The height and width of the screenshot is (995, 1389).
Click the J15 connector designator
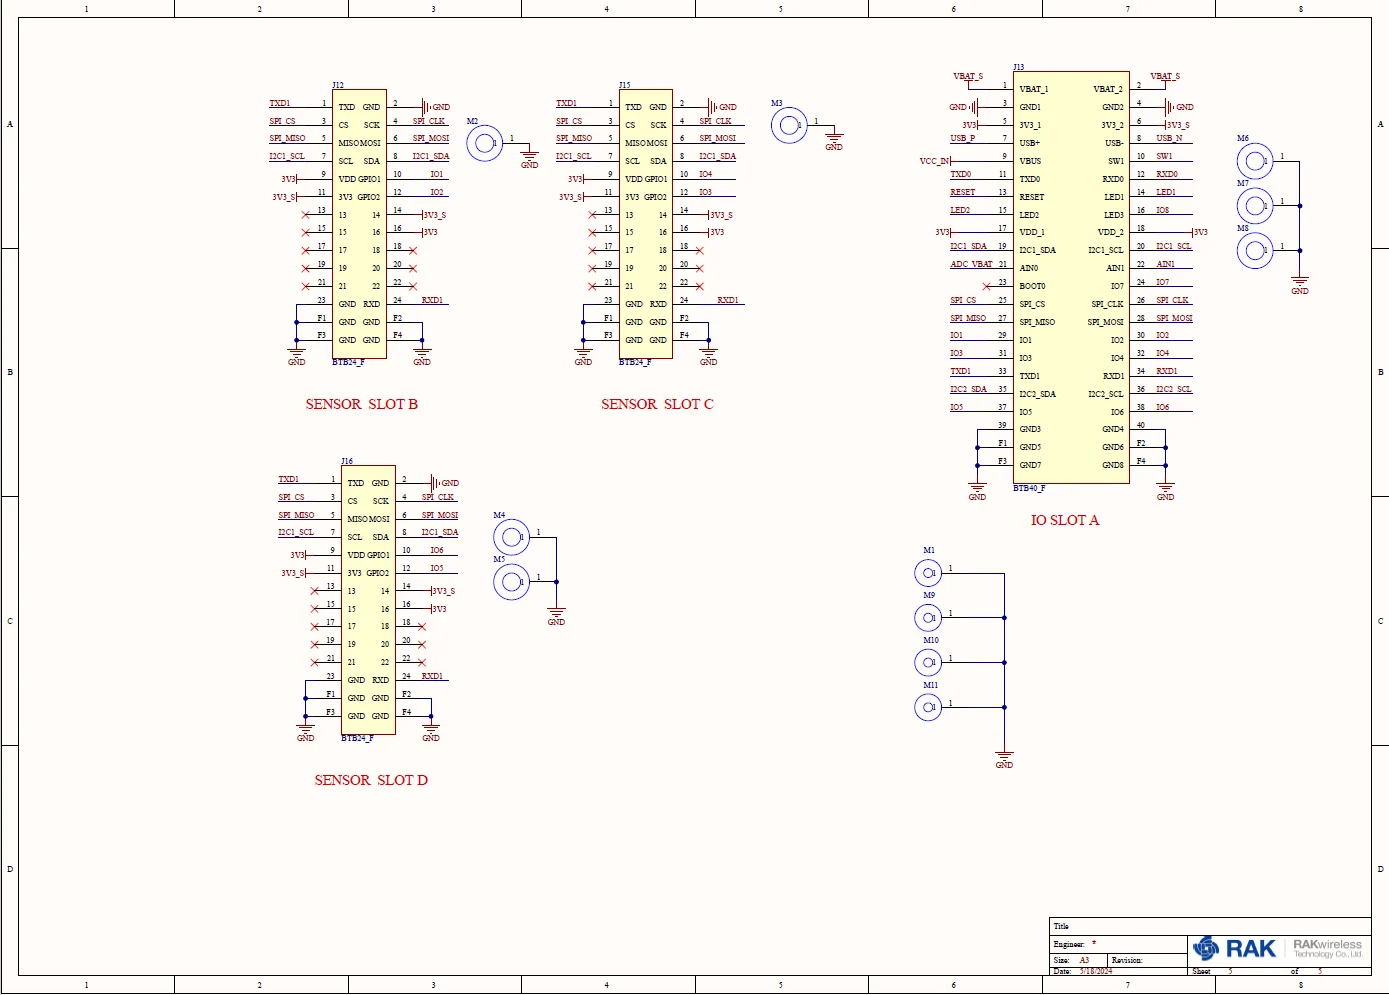click(x=625, y=85)
